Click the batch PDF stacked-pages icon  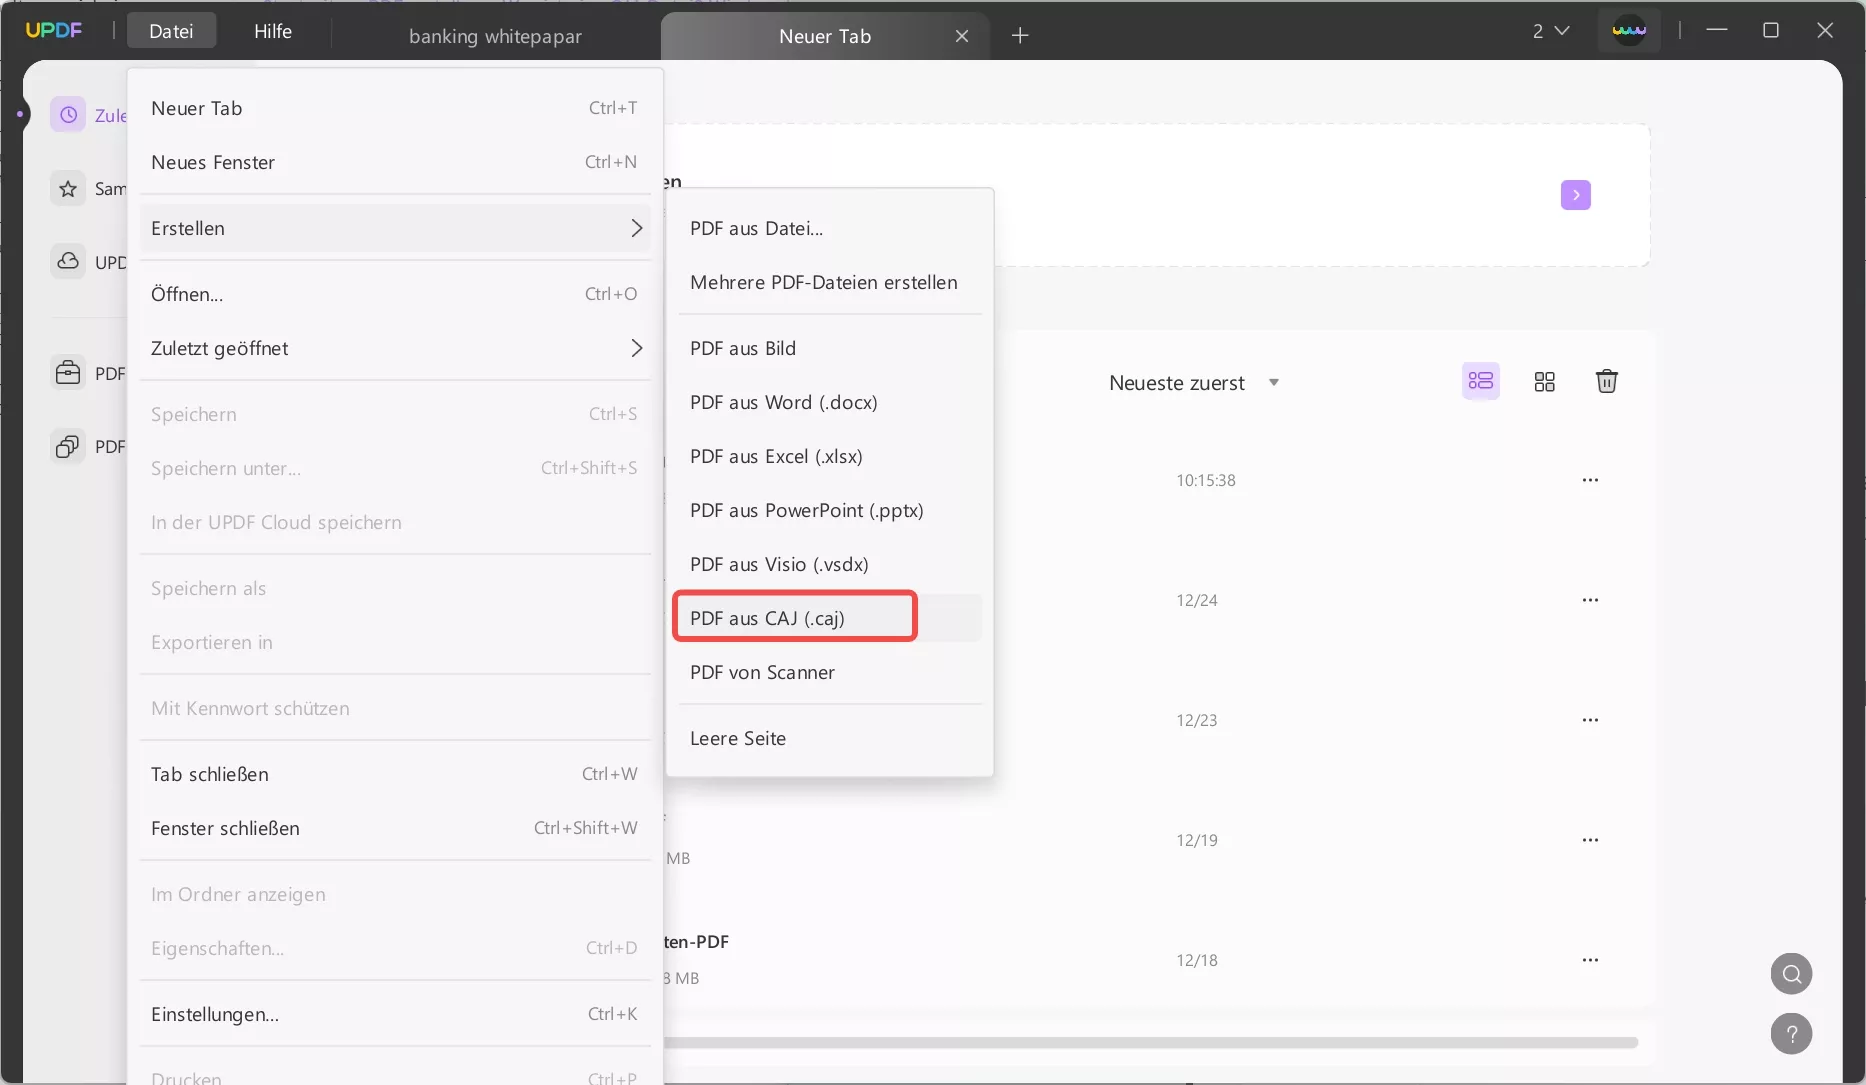[68, 446]
